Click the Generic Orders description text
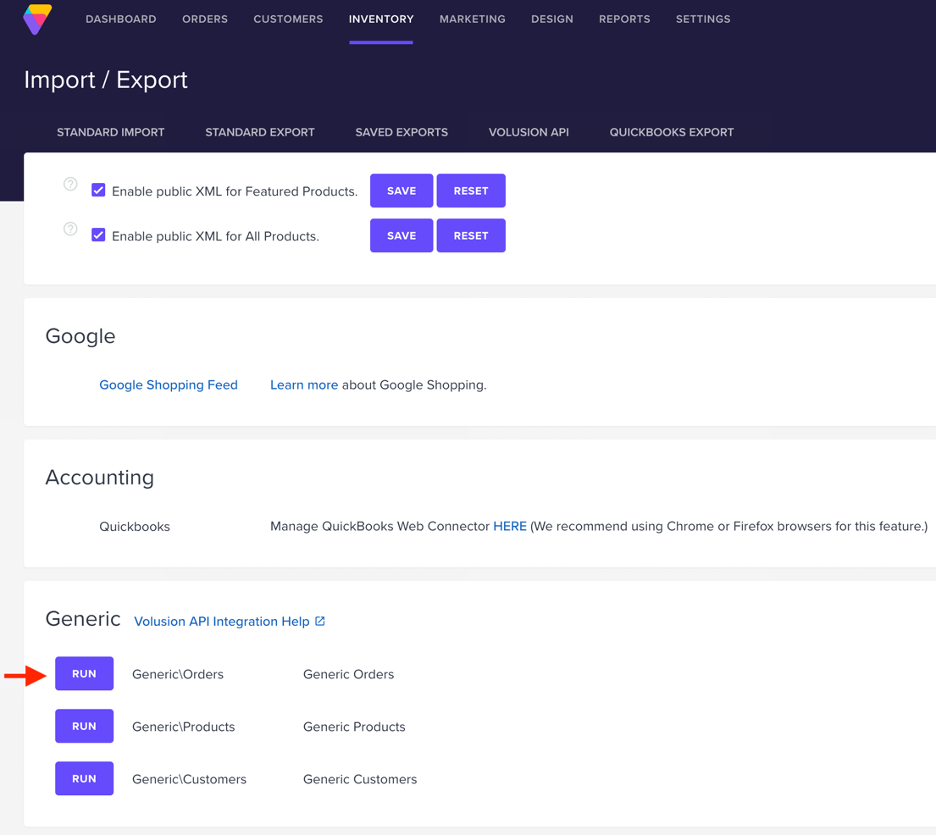The width and height of the screenshot is (936, 836). [349, 674]
